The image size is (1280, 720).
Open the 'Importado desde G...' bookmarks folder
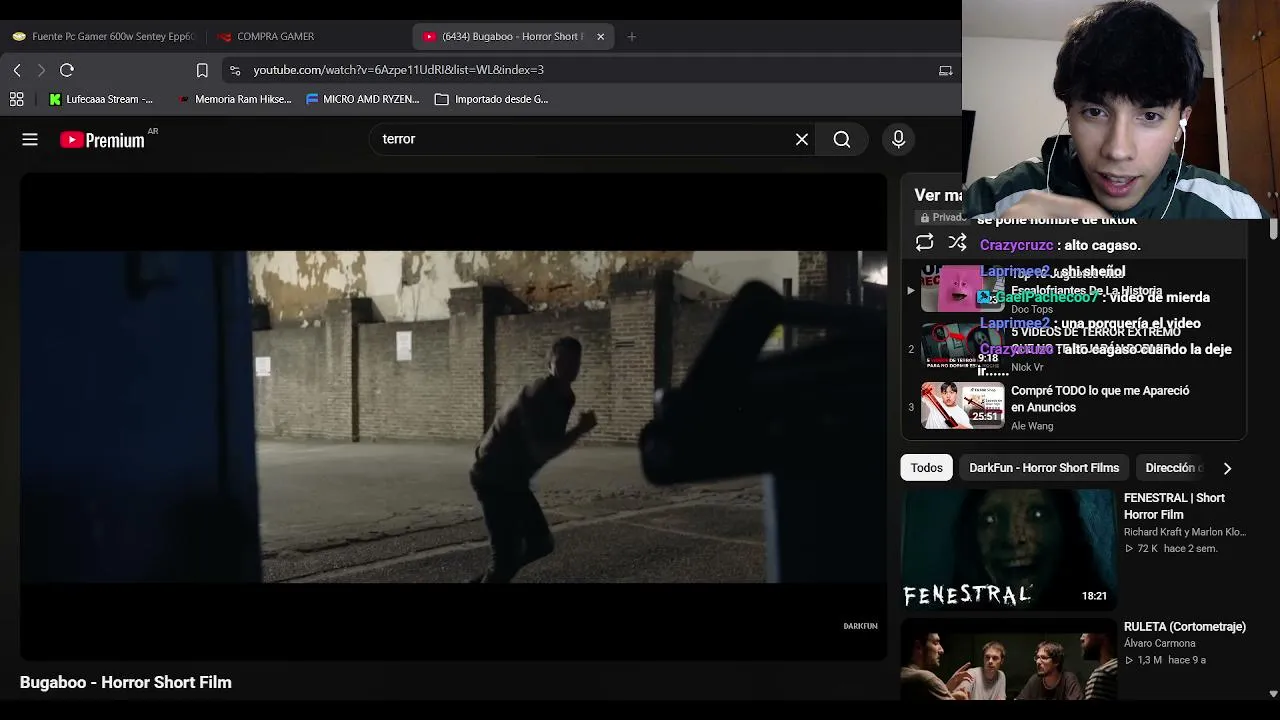coord(492,99)
